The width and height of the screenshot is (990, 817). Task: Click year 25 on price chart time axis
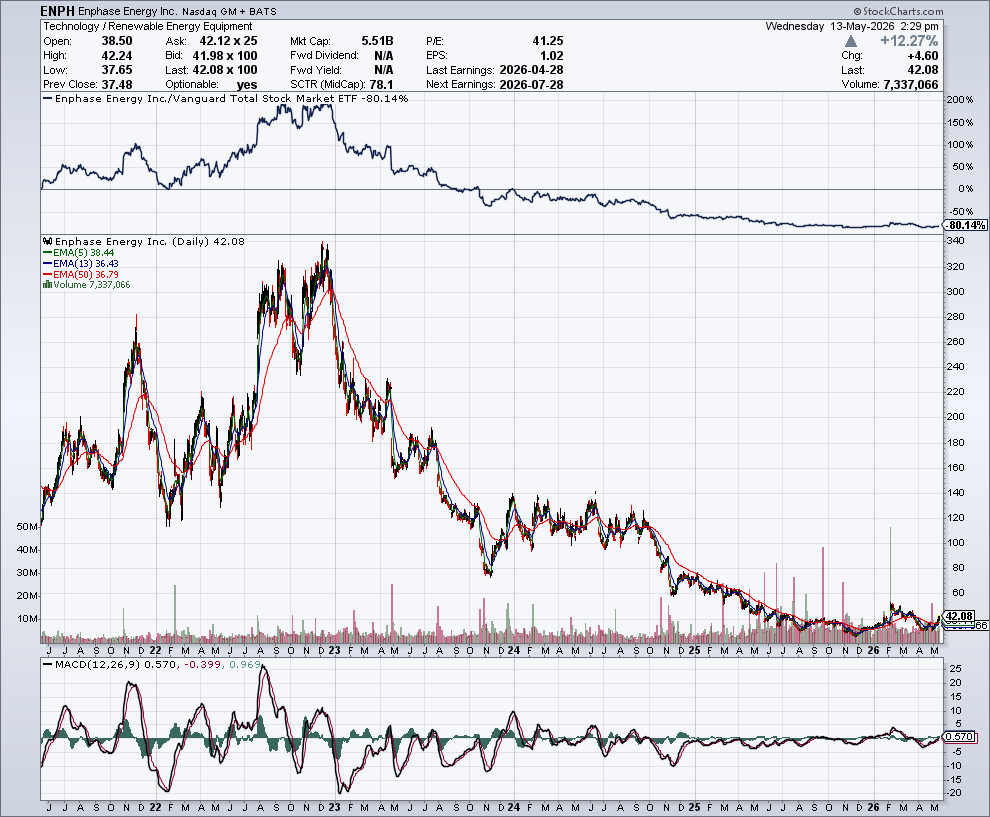695,650
